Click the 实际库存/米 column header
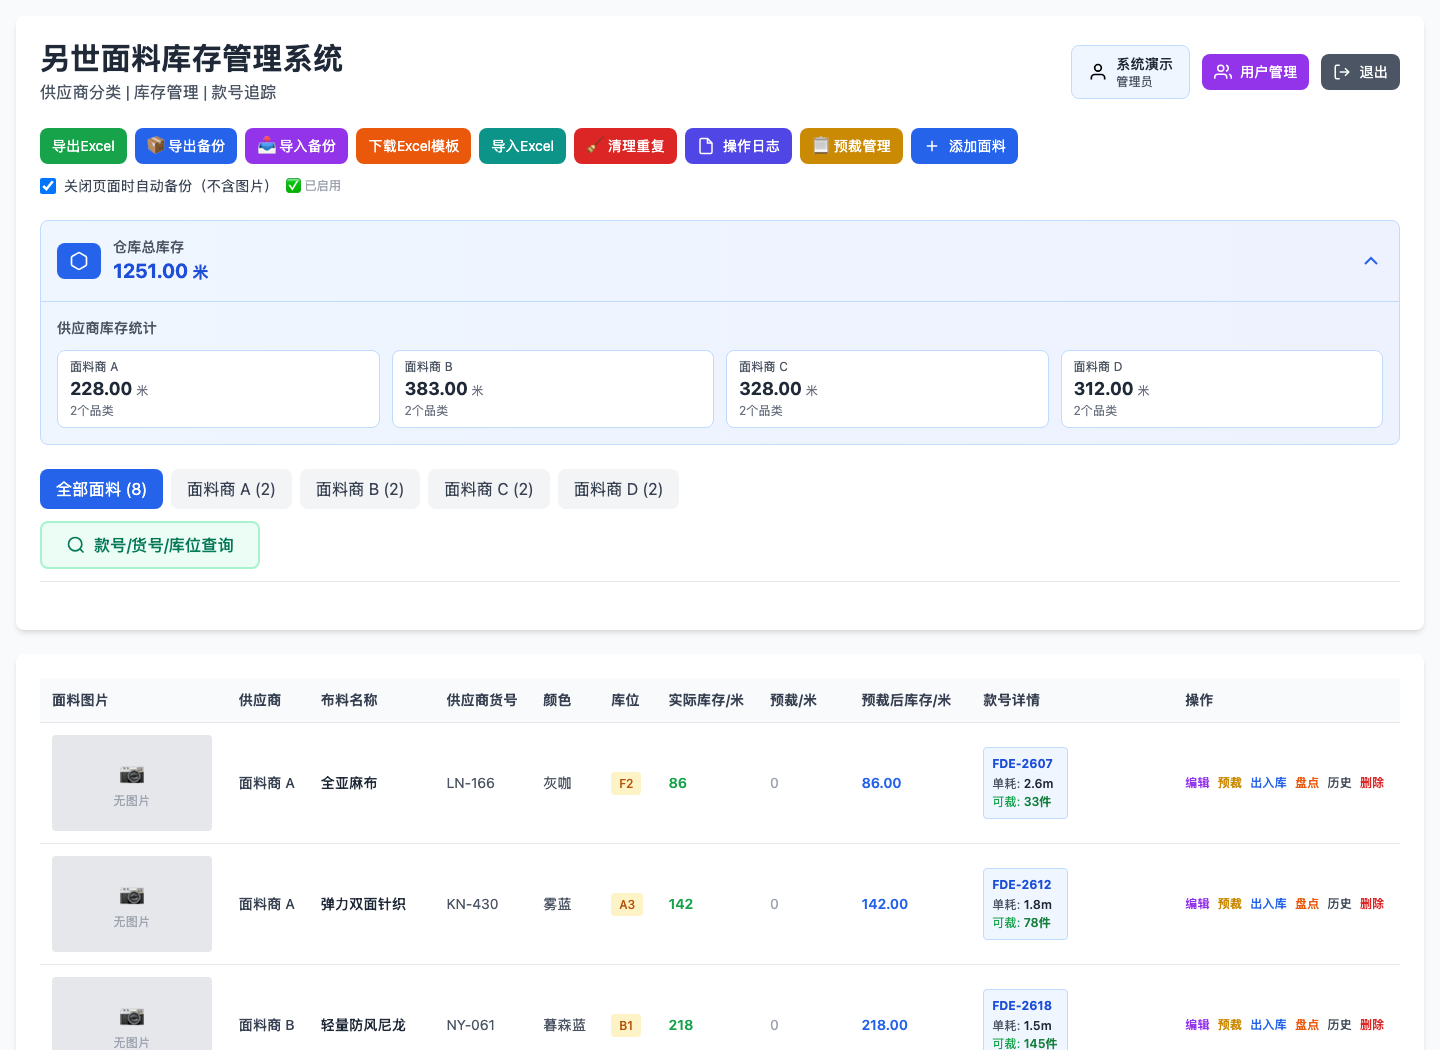This screenshot has width=1440, height=1050. [x=706, y=700]
